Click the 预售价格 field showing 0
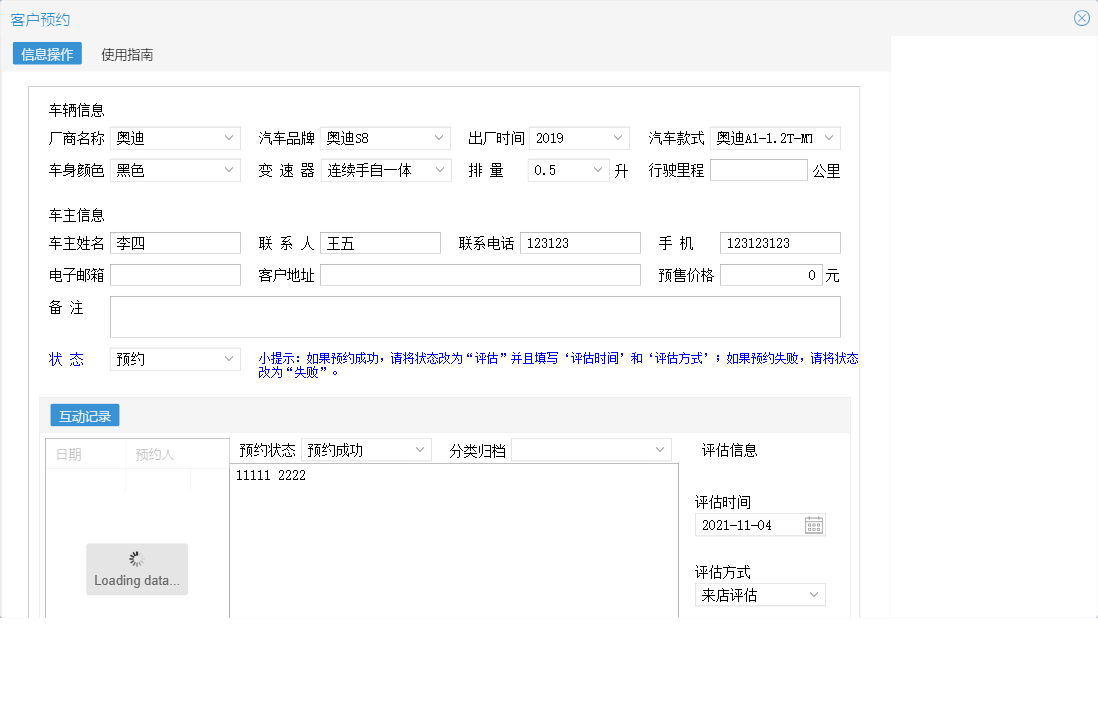1098x702 pixels. coord(770,274)
